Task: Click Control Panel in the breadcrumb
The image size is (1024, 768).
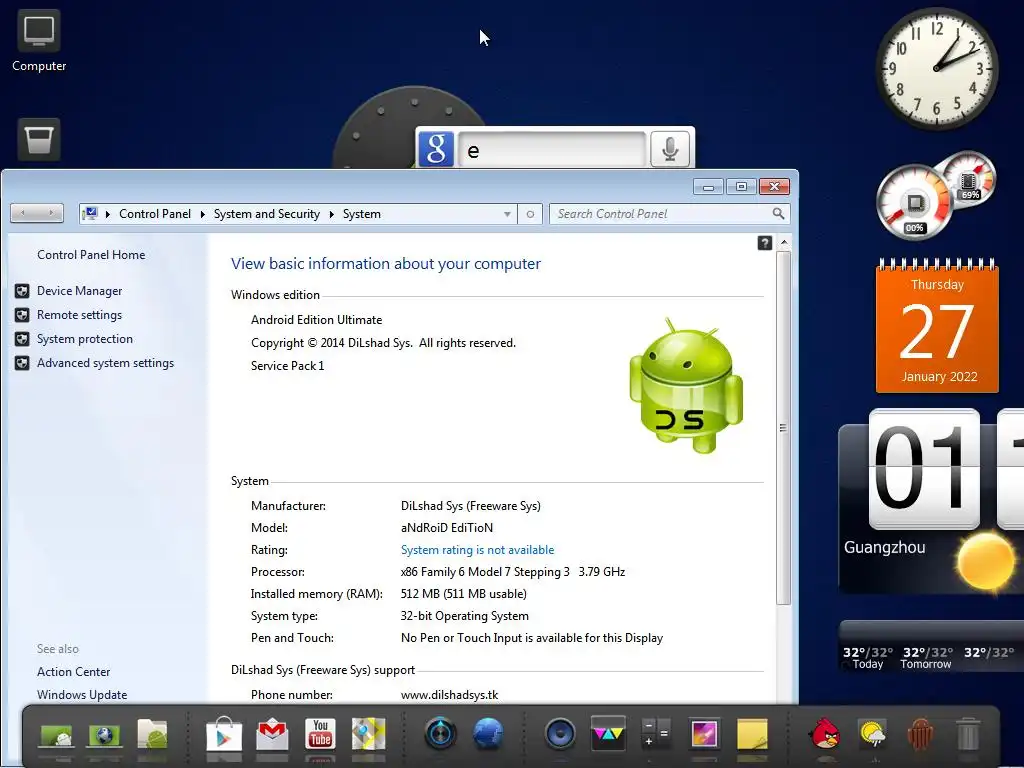Action: pos(155,214)
